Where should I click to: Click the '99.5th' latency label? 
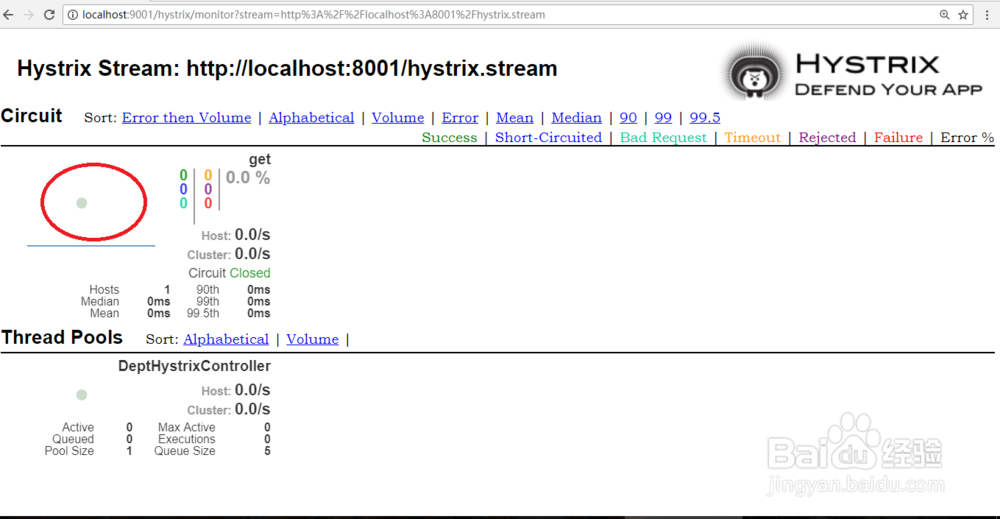click(x=203, y=313)
